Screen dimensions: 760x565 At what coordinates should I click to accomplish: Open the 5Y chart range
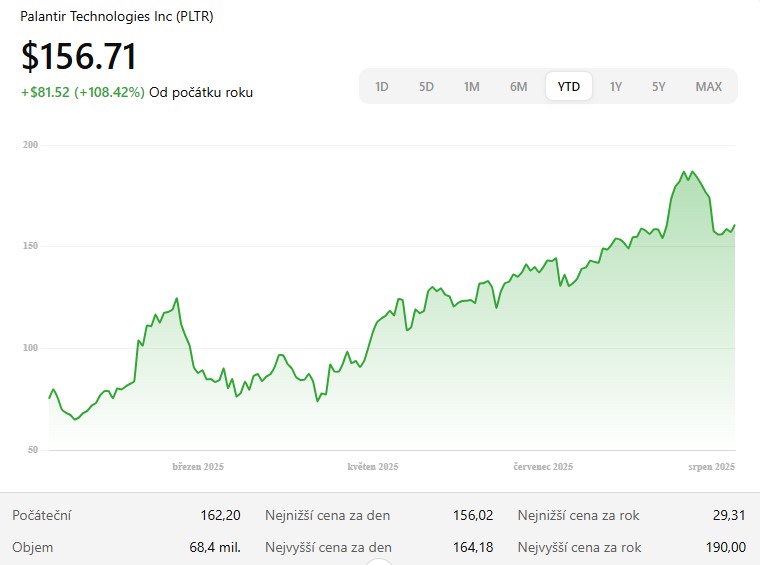pos(658,86)
